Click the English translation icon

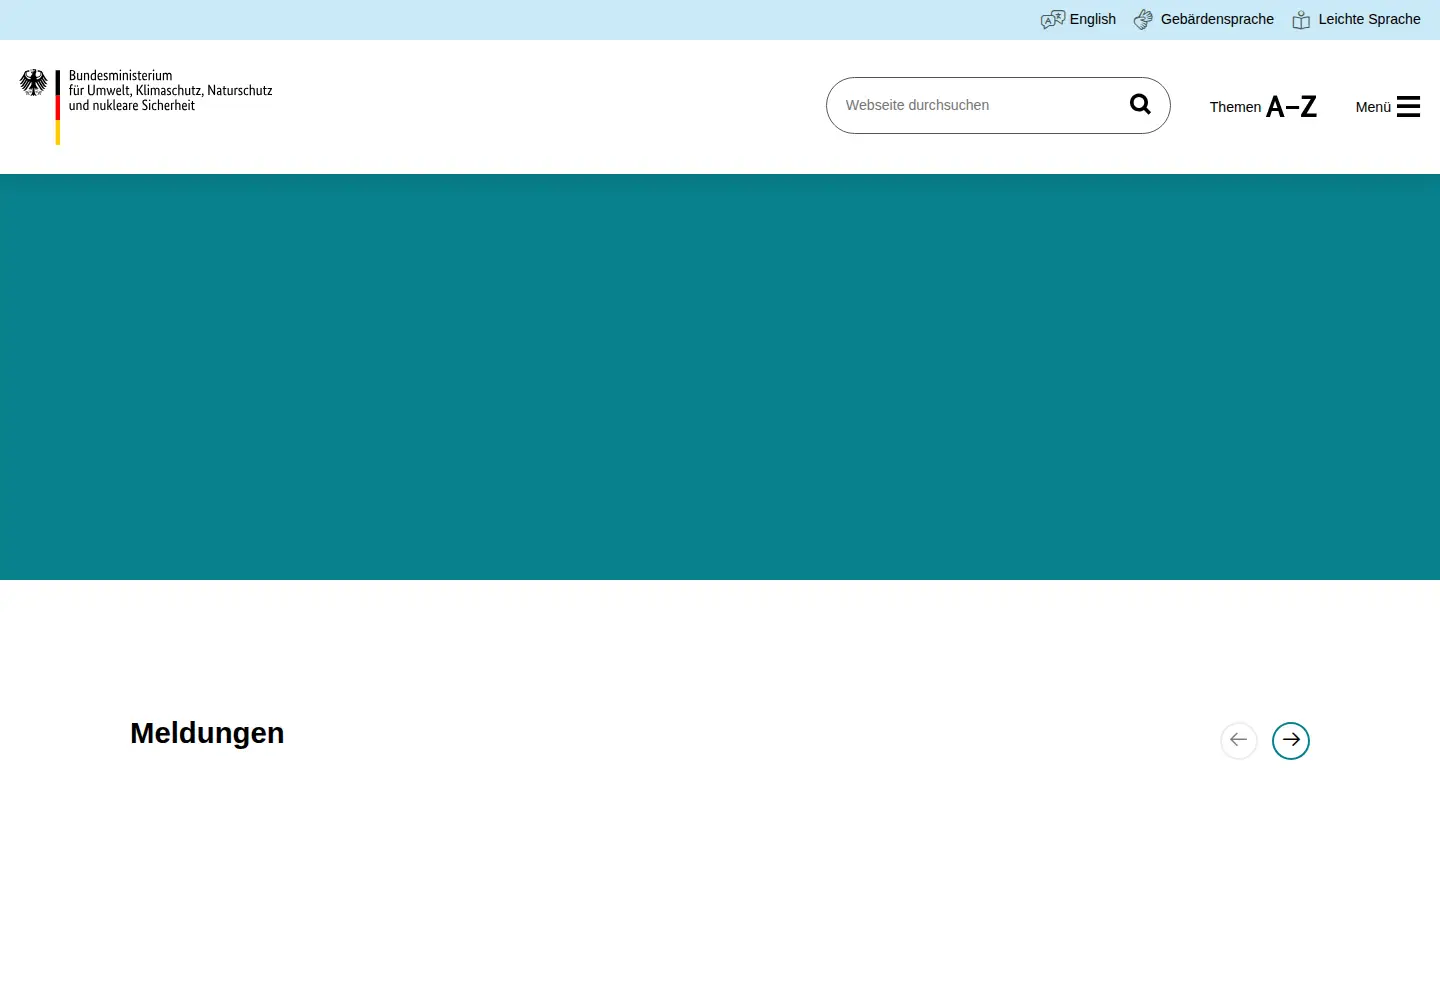[x=1053, y=19]
